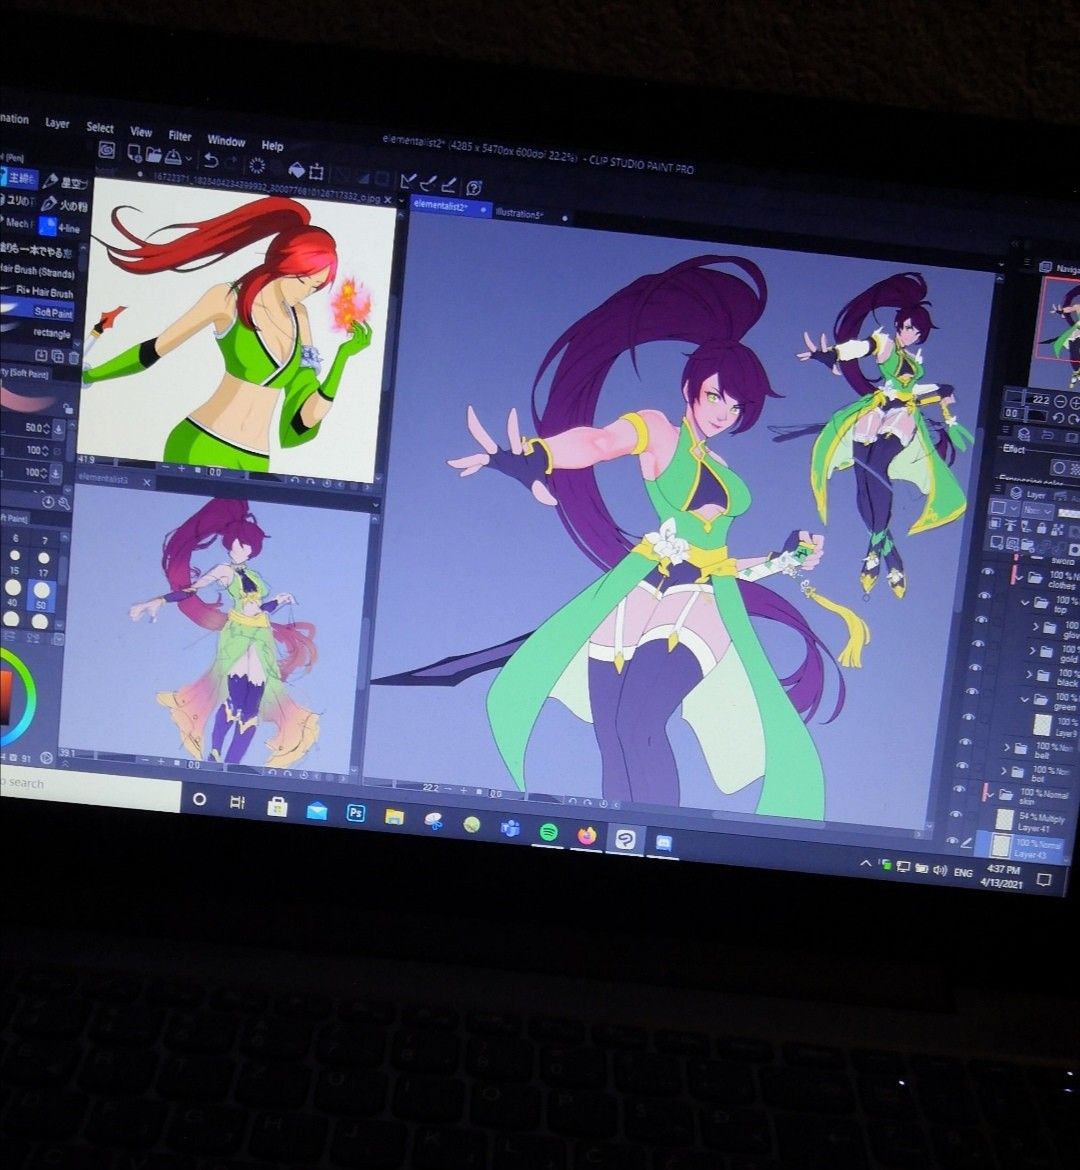Collapse the clothes layer folder
The image size is (1080, 1170).
point(1020,578)
